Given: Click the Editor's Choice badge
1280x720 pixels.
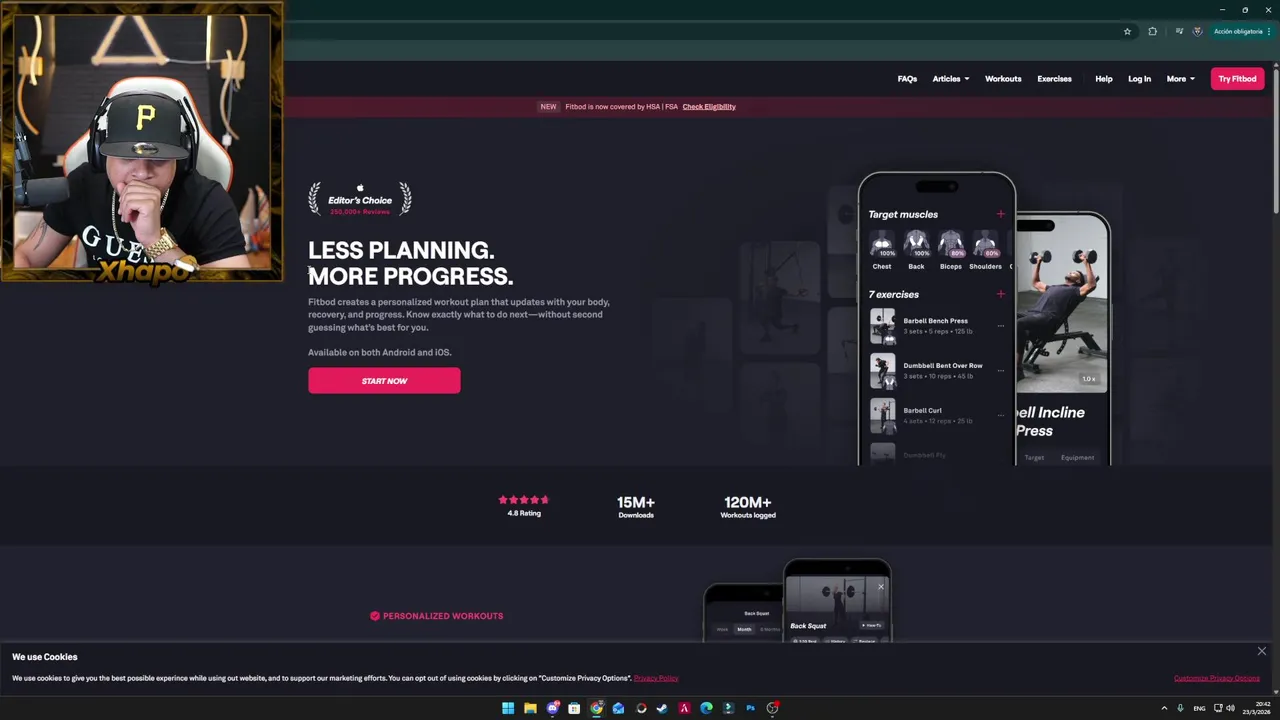Looking at the screenshot, I should (360, 198).
